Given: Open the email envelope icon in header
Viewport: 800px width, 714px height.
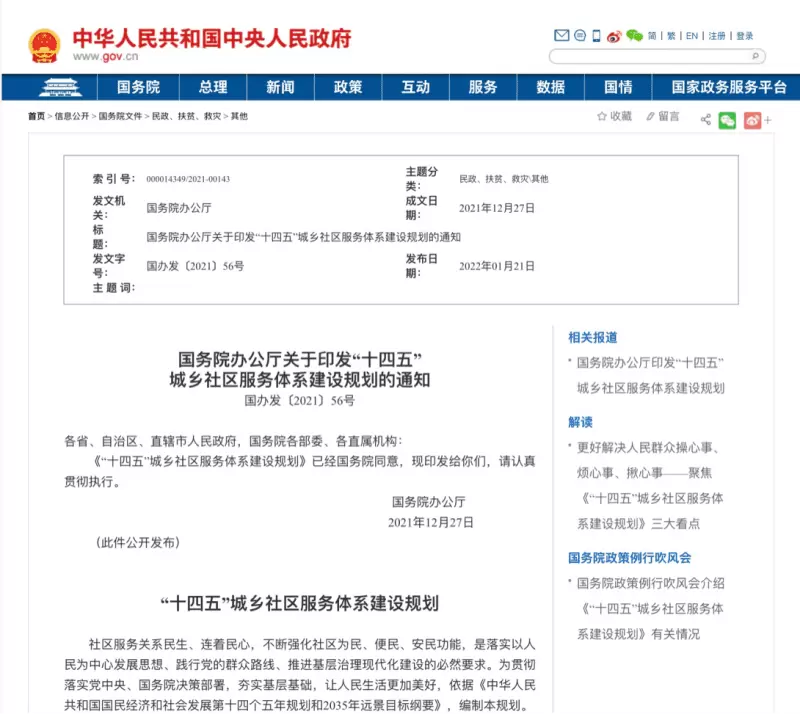Looking at the screenshot, I should click(x=561, y=36).
